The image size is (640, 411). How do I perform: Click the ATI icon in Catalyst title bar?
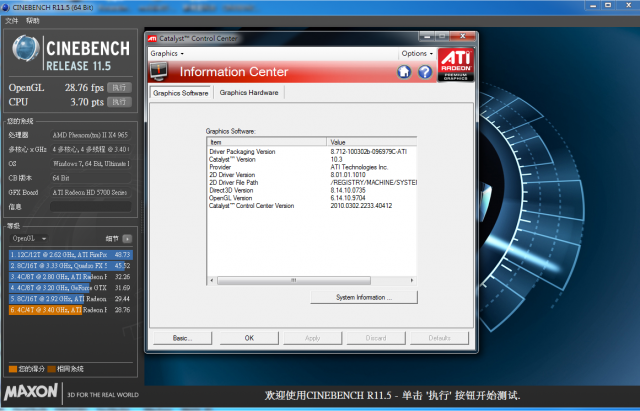point(152,38)
